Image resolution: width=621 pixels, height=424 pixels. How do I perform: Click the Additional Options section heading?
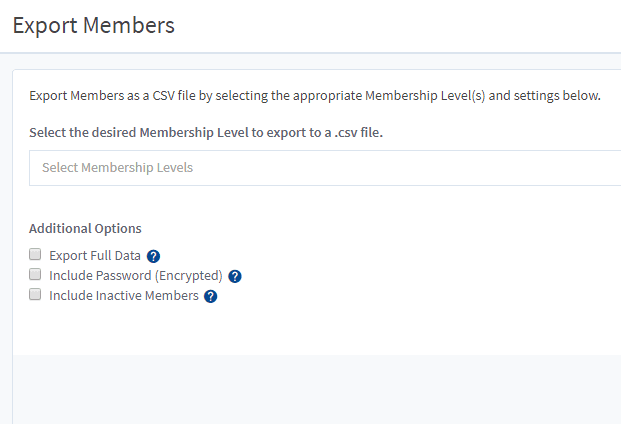(85, 229)
